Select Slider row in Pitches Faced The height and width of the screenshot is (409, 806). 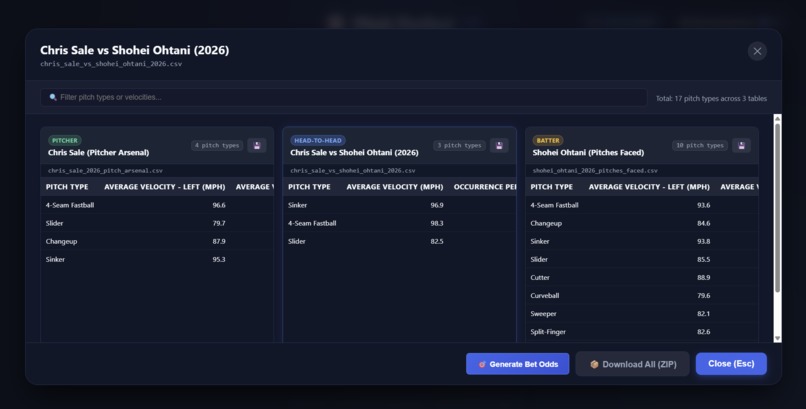642,259
